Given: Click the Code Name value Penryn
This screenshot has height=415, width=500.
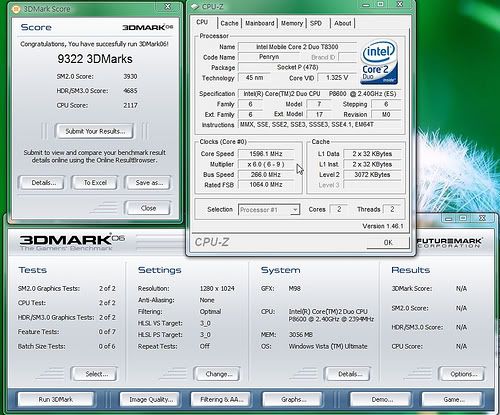Looking at the screenshot, I should click(269, 57).
